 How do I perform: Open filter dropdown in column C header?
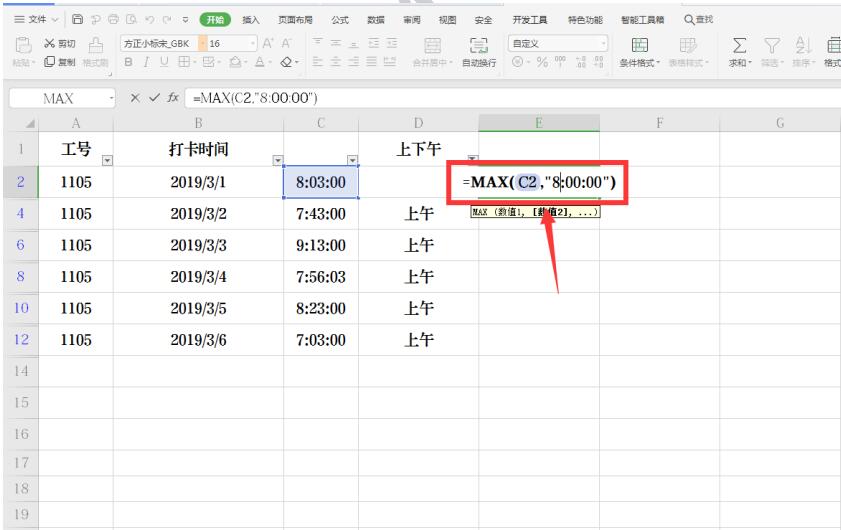pyautogui.click(x=352, y=160)
